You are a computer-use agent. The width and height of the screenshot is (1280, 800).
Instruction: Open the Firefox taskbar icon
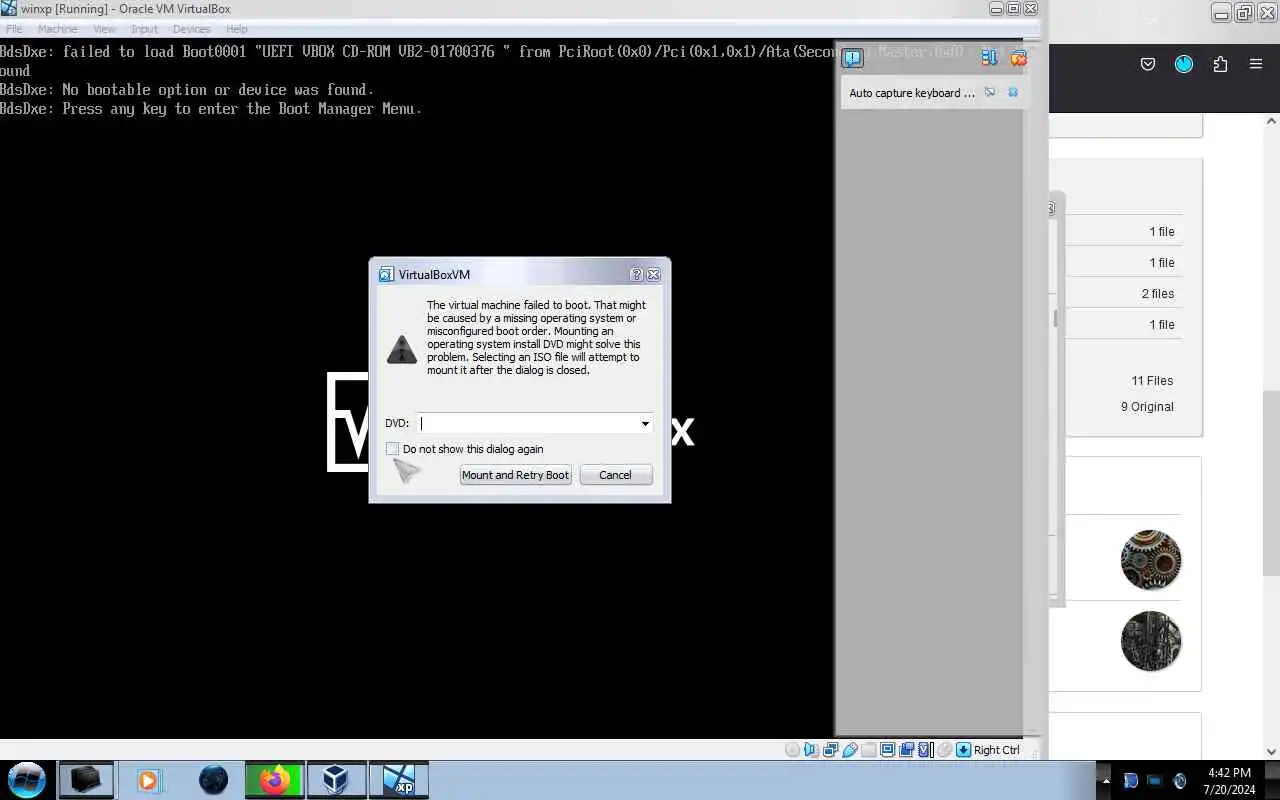click(x=274, y=780)
